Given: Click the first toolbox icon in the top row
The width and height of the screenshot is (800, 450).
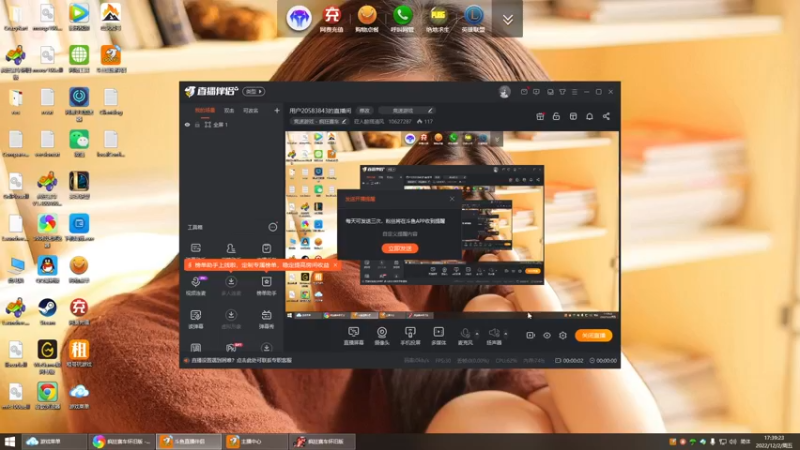Looking at the screenshot, I should (195, 248).
